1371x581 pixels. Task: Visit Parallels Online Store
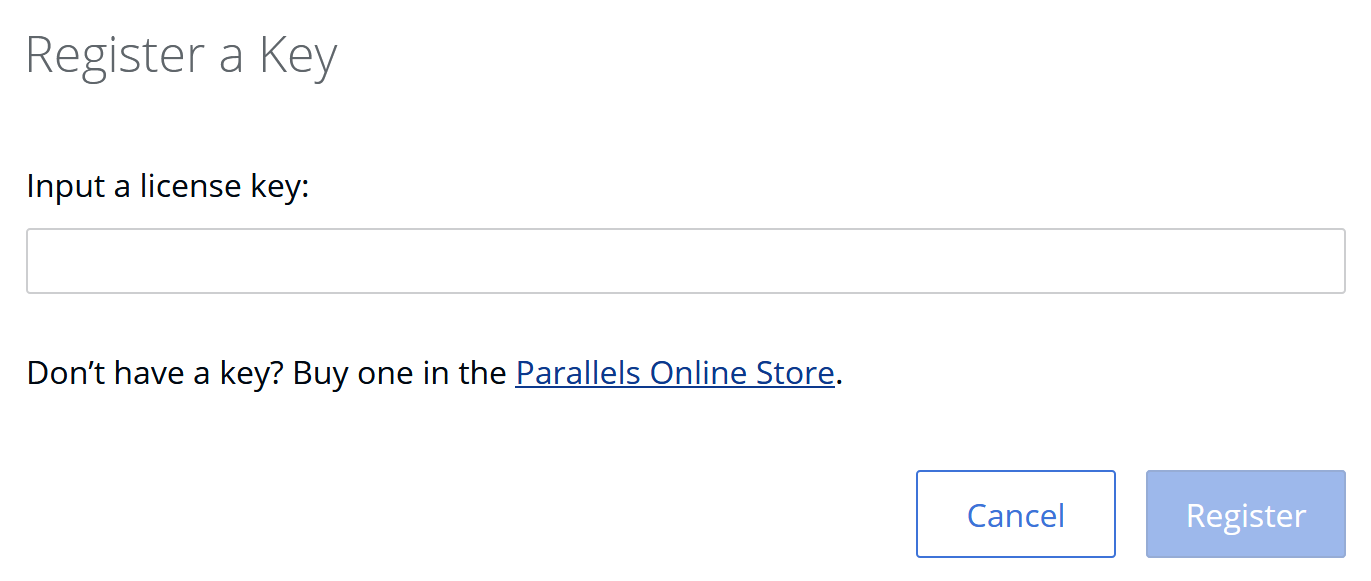point(674,373)
